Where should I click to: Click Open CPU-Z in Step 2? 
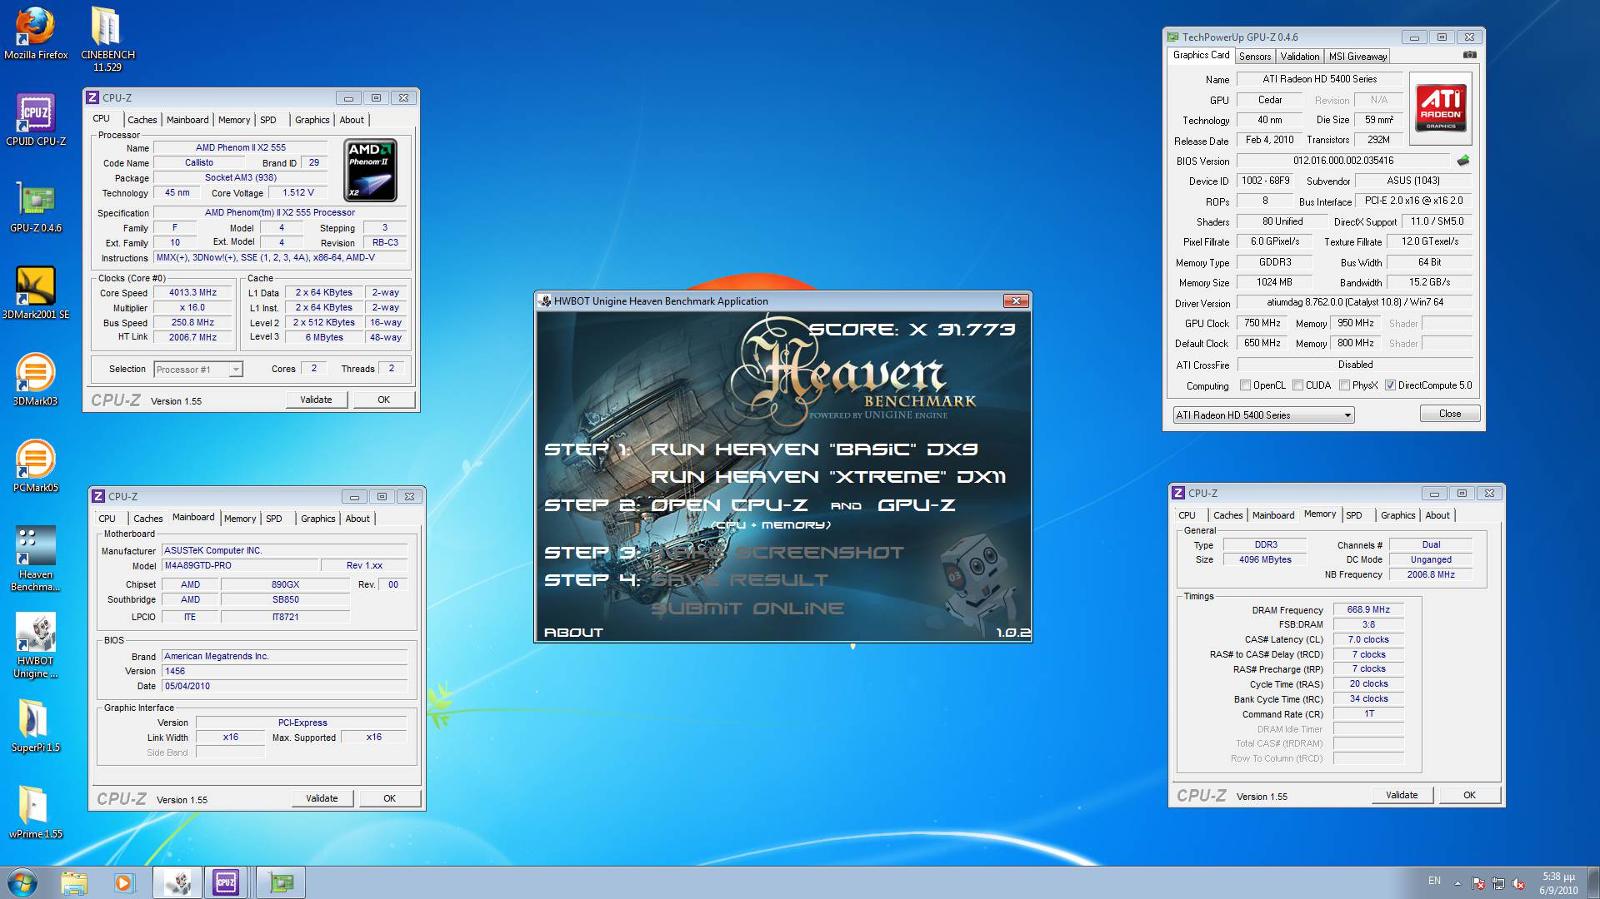pyautogui.click(x=729, y=505)
